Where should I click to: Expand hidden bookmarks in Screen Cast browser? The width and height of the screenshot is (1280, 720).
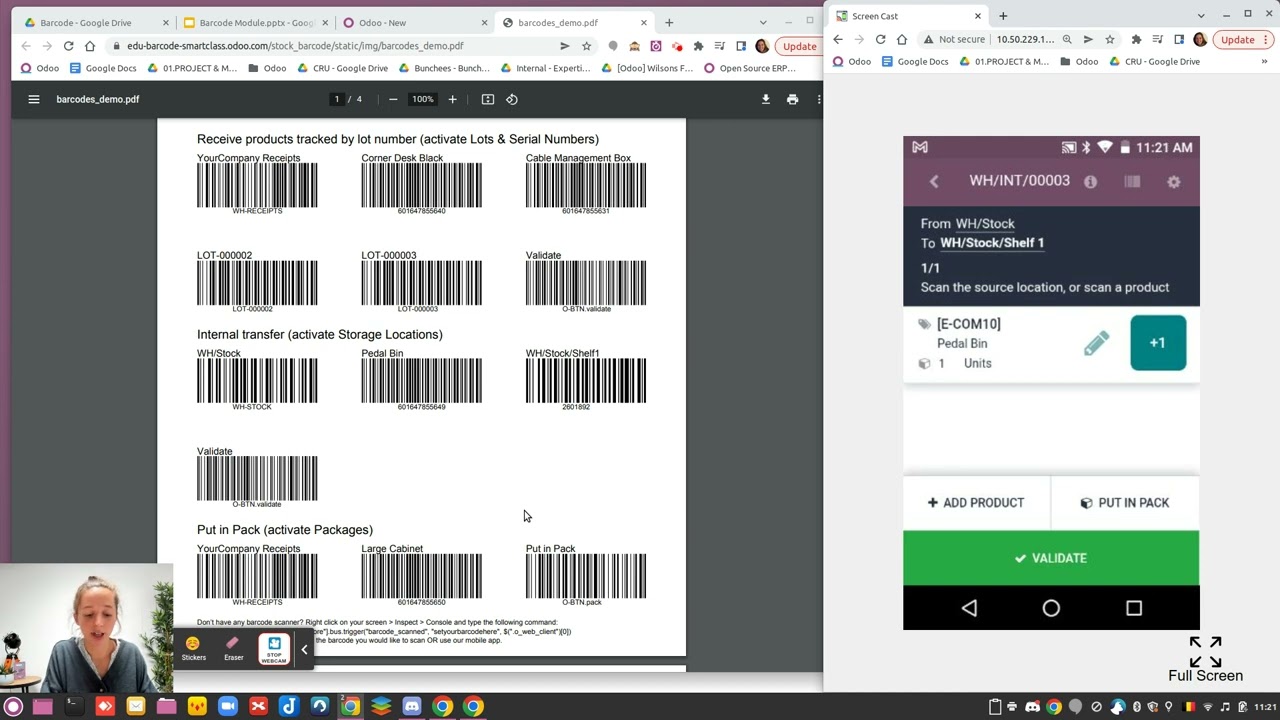tap(1264, 62)
